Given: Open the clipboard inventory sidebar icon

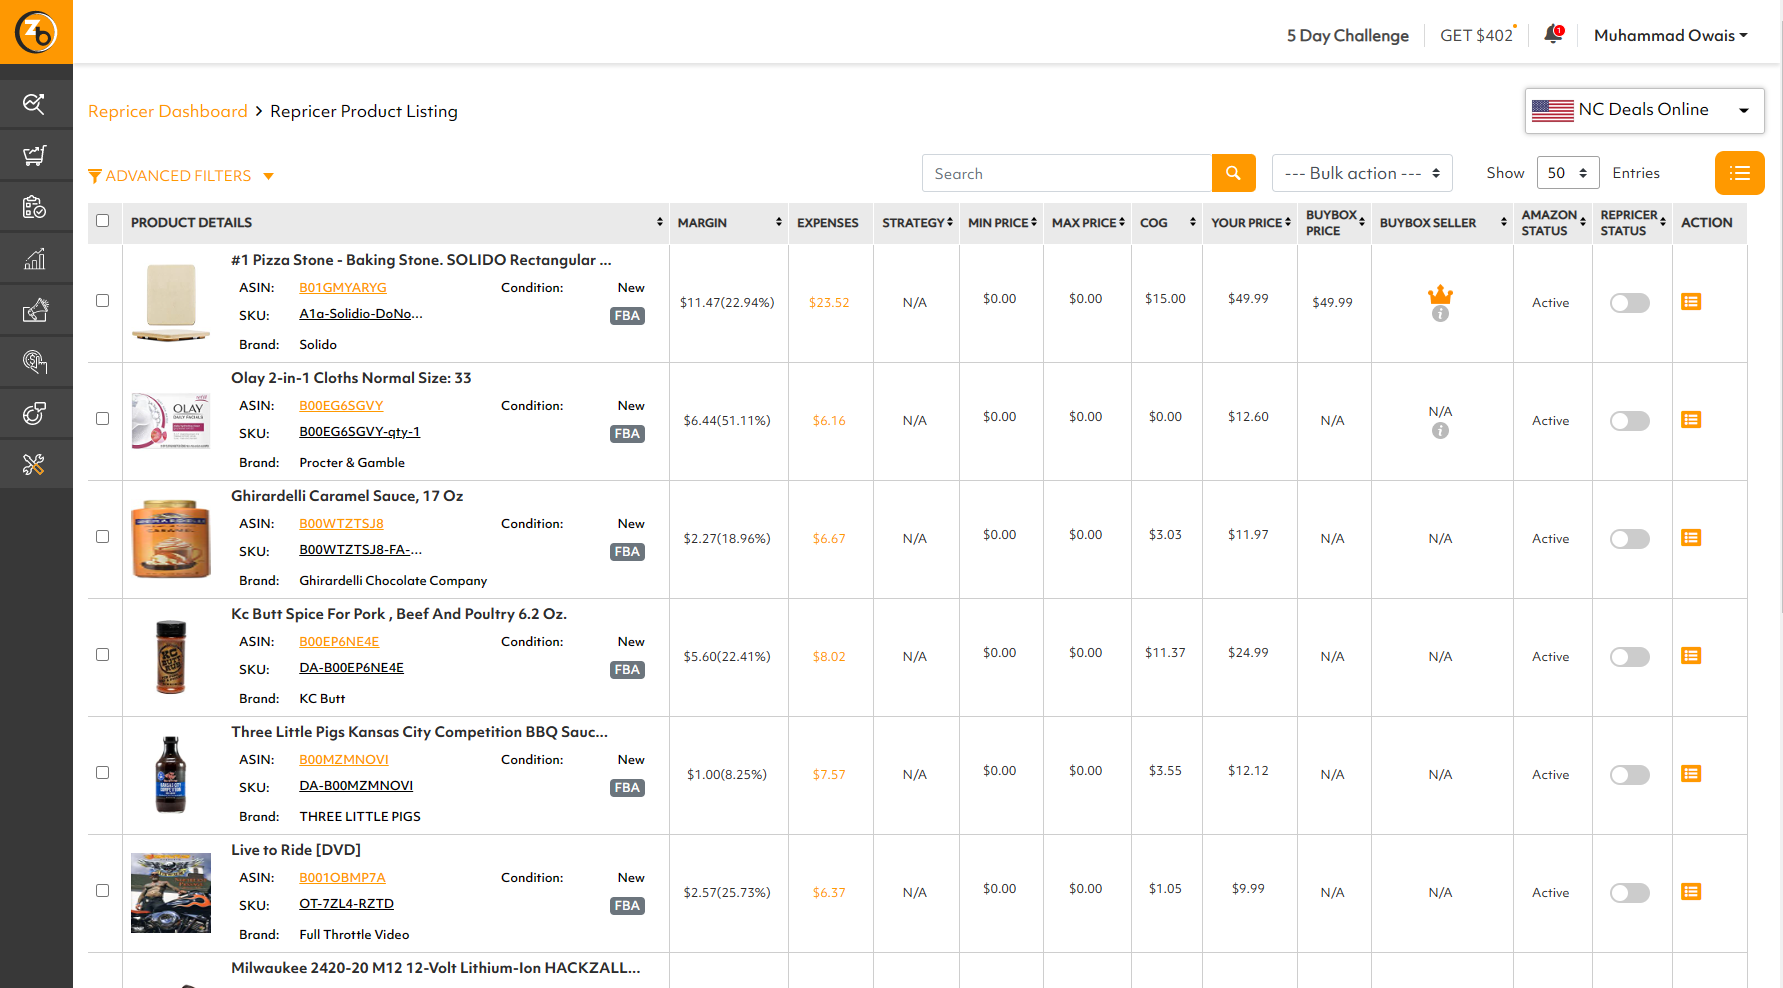Looking at the screenshot, I should 35,207.
